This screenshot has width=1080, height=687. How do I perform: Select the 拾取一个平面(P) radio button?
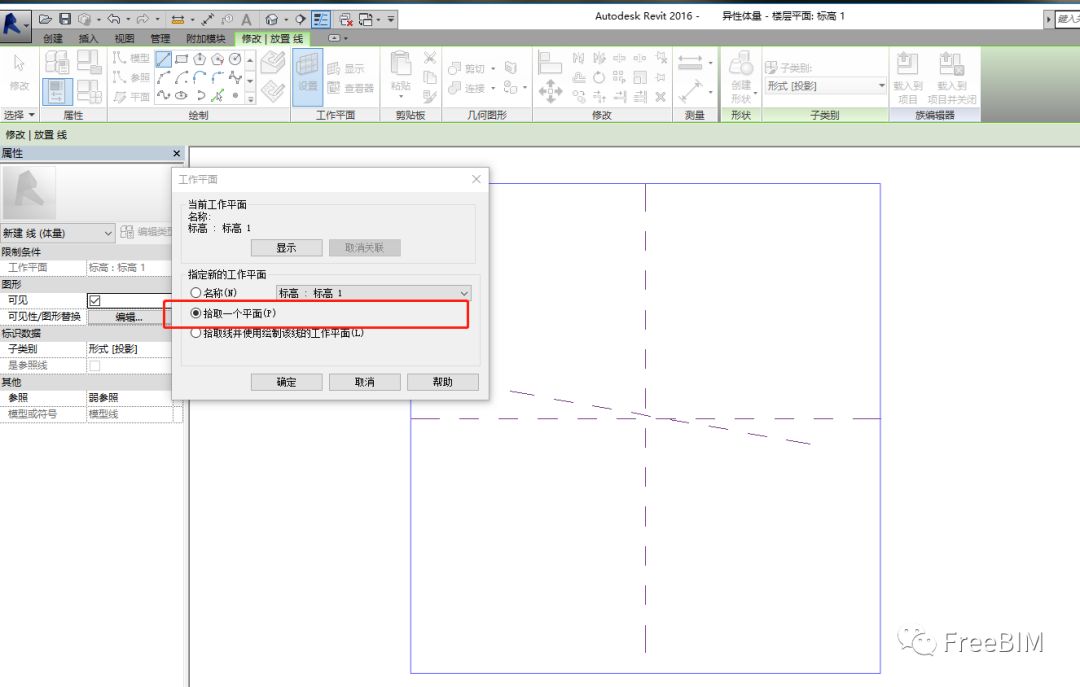click(x=196, y=313)
